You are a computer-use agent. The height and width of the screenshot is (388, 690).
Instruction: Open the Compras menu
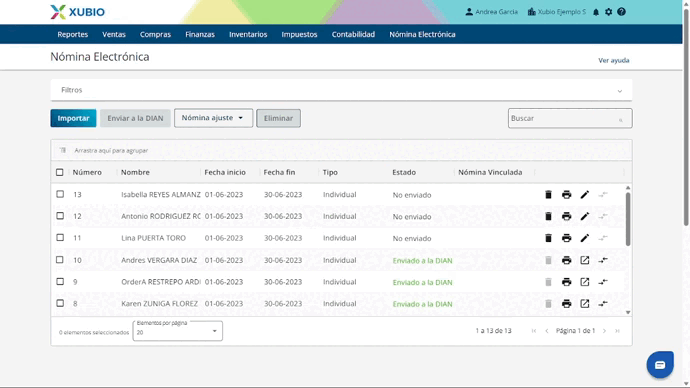tap(155, 34)
